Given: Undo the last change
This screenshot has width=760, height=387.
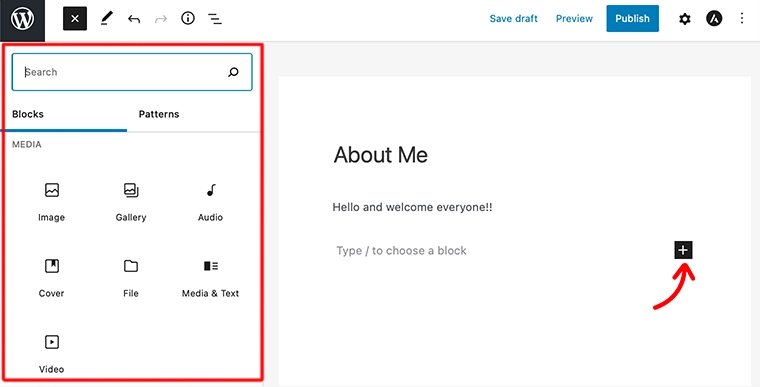Looking at the screenshot, I should [134, 19].
